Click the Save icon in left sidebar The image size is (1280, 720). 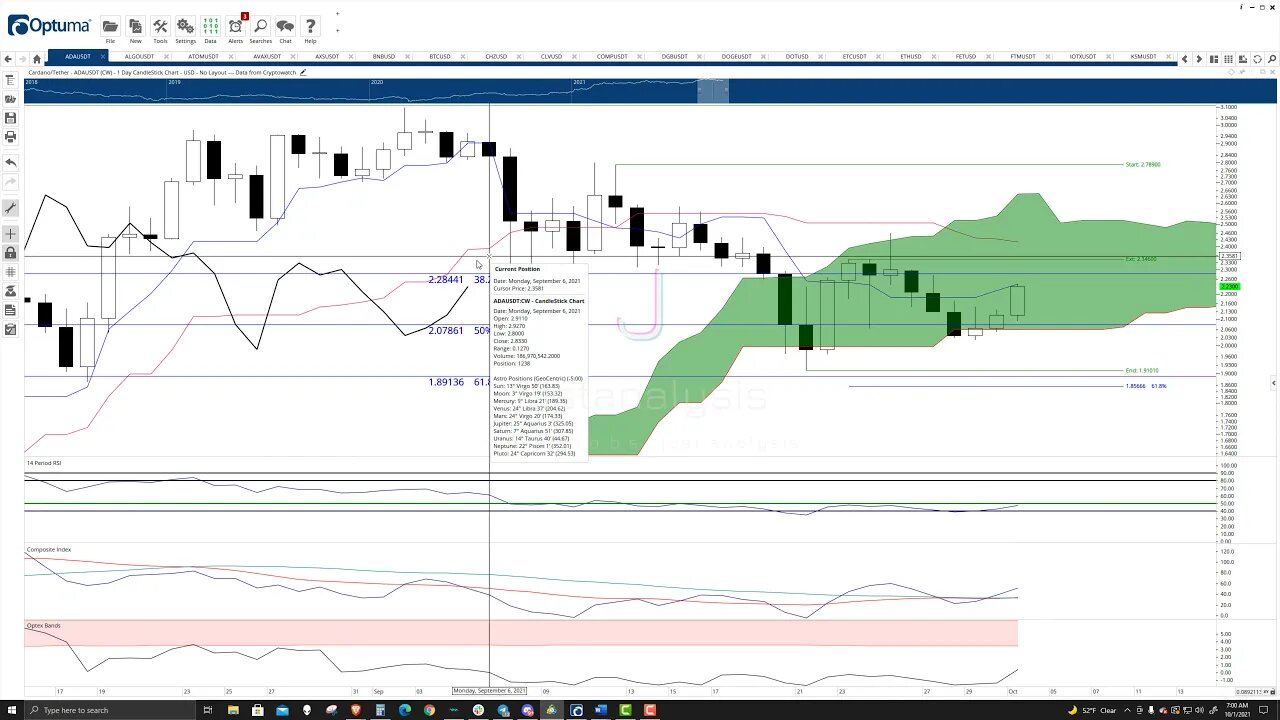point(10,118)
